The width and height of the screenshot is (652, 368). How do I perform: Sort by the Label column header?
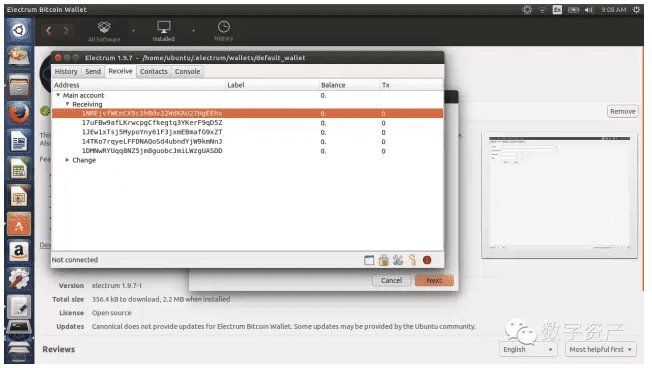point(272,85)
